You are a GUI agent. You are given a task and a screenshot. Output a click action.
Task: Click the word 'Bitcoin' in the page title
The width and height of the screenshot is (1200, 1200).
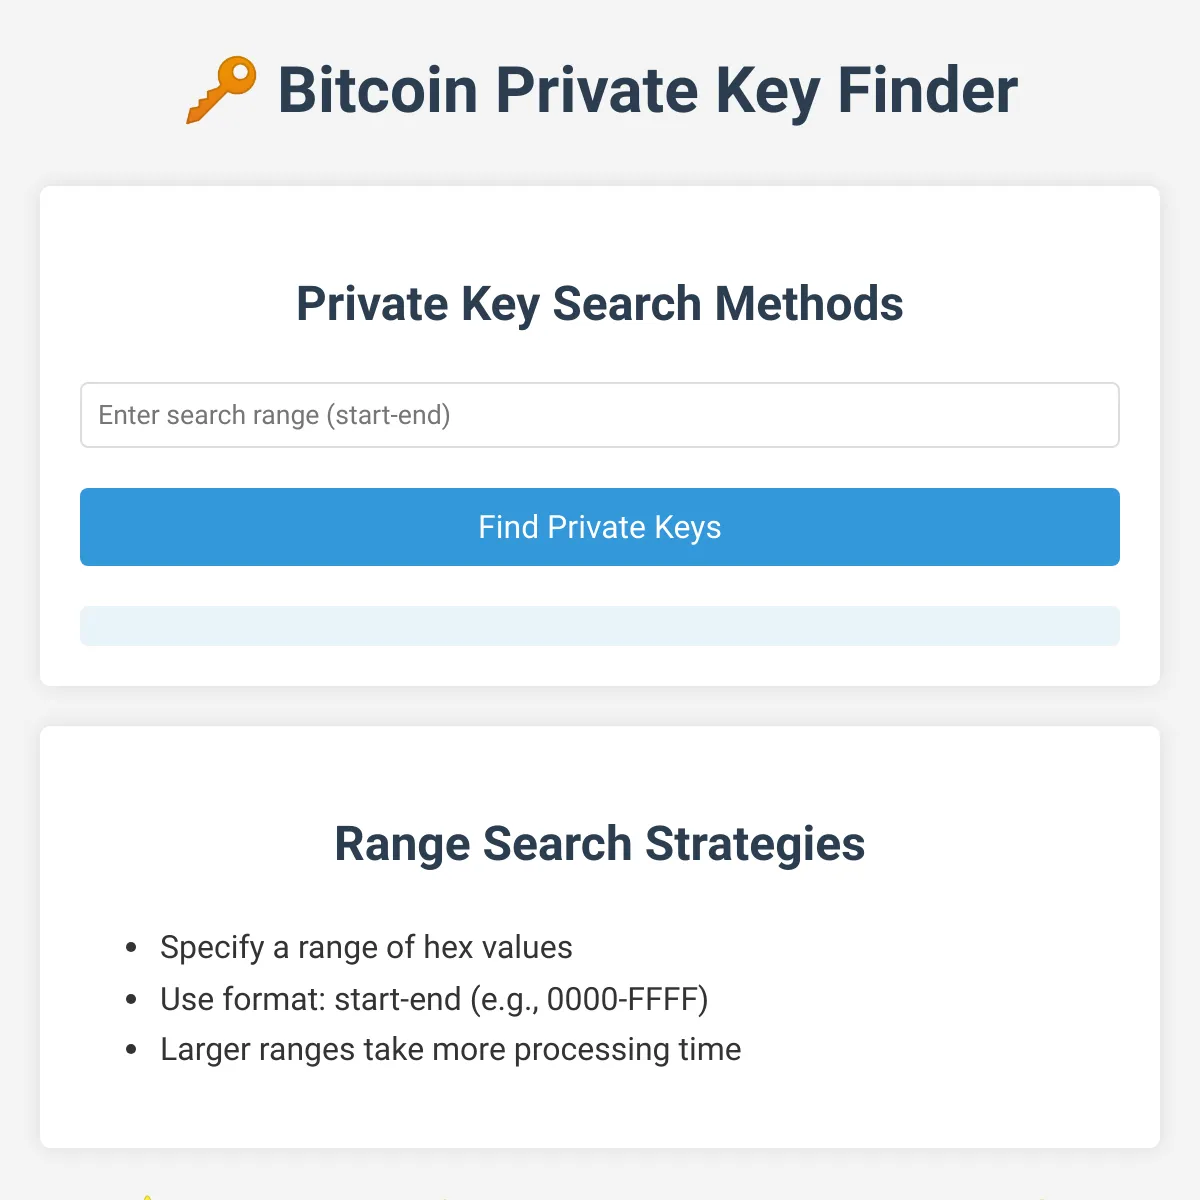(378, 90)
